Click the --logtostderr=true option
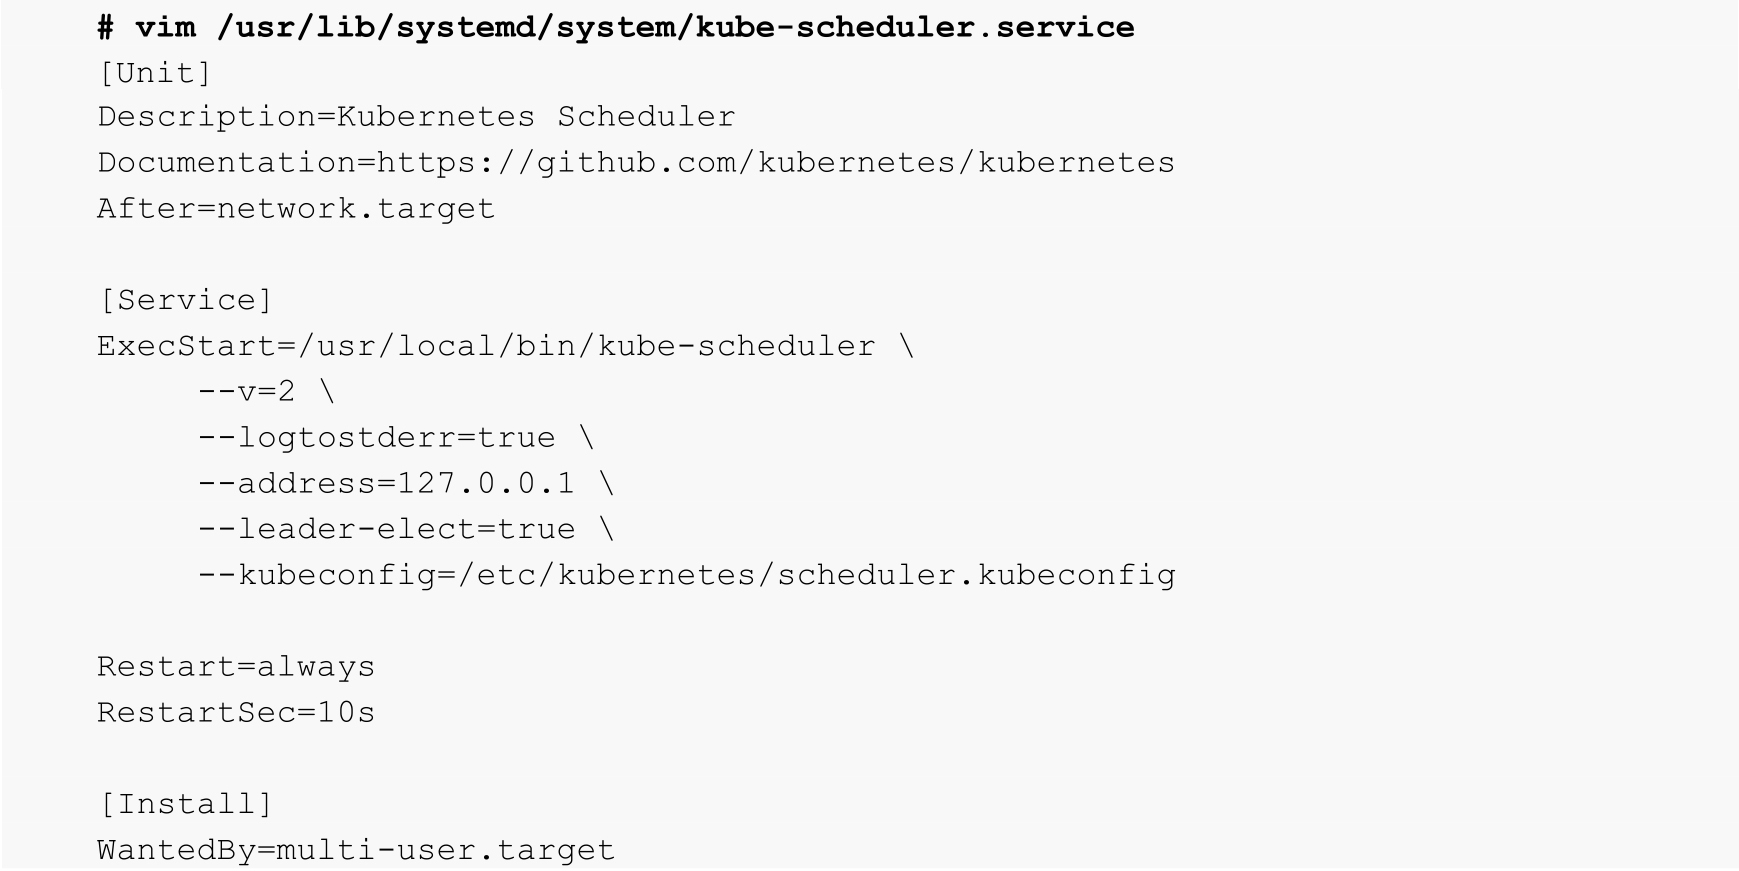Screen dimensions: 1739x871 pyautogui.click(x=376, y=438)
